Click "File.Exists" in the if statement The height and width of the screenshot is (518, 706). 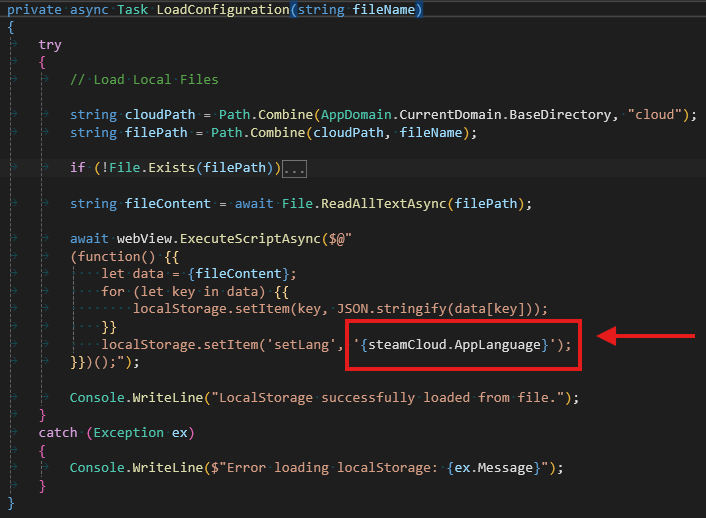coord(152,168)
